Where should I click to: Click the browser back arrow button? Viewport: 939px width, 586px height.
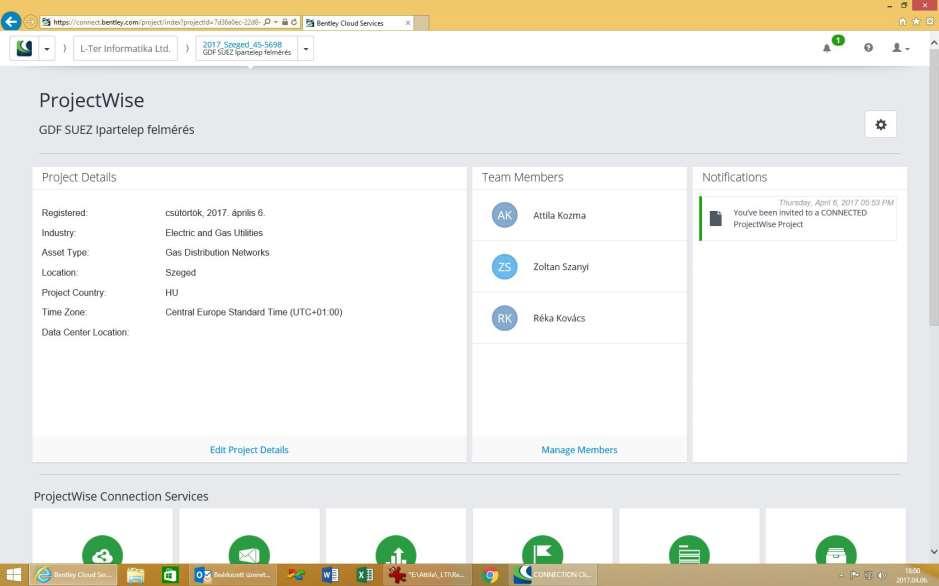(11, 22)
